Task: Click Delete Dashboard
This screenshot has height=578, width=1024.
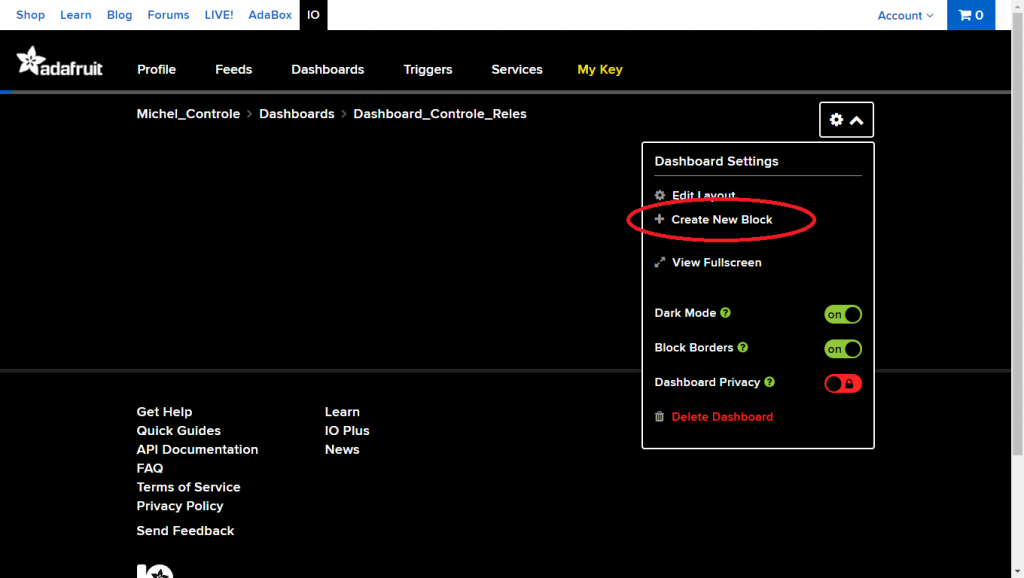Action: tap(714, 417)
